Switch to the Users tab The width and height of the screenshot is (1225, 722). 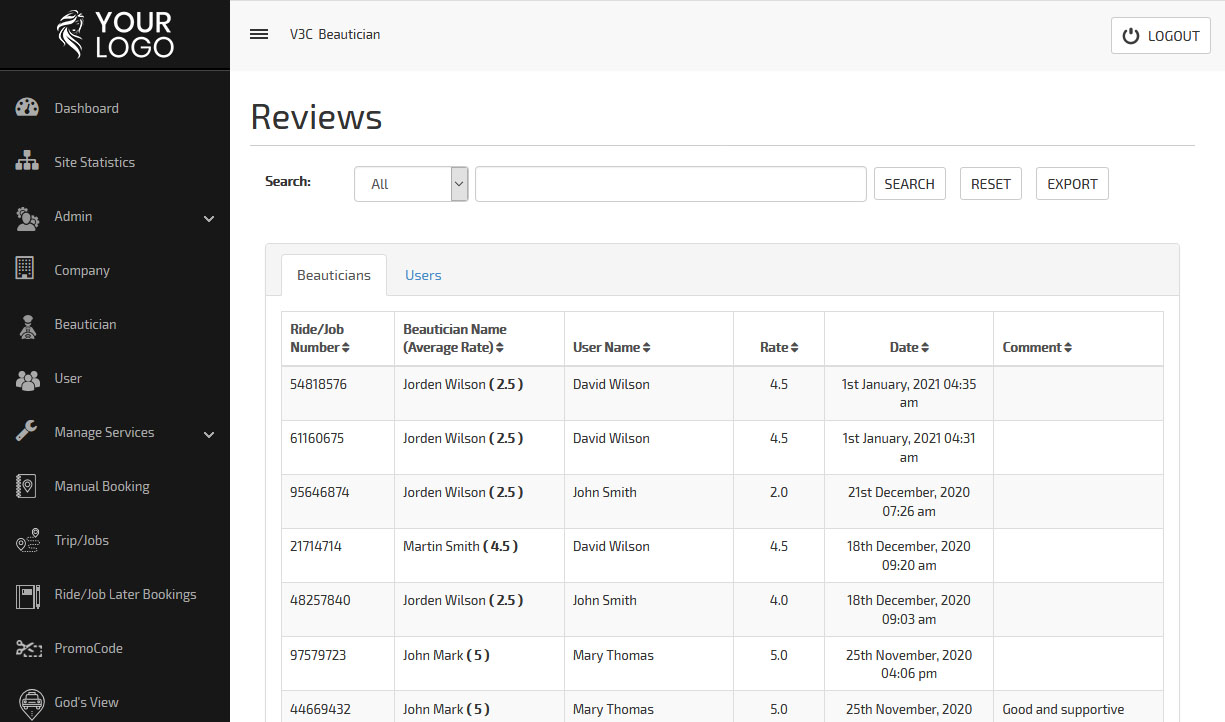pos(423,275)
